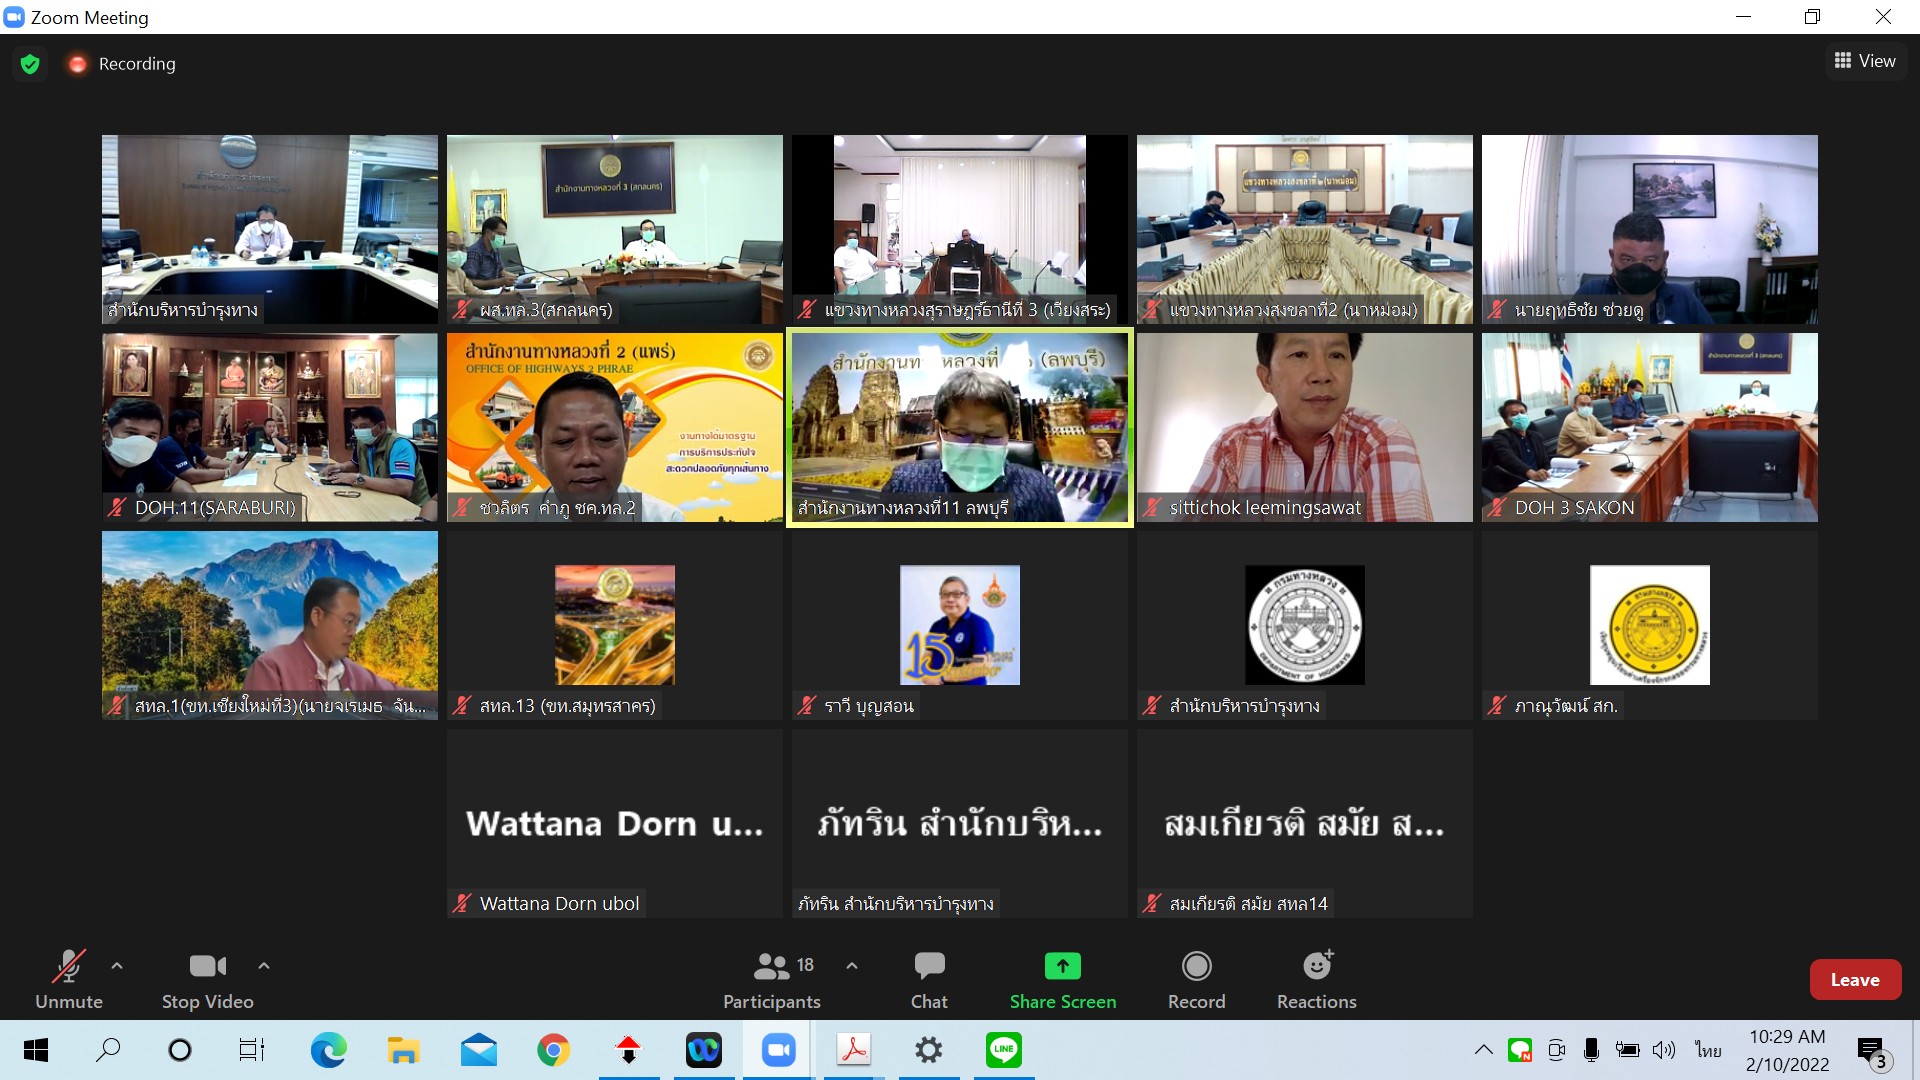
Task: Expand the arrow next to Participants
Action: pos(852,966)
